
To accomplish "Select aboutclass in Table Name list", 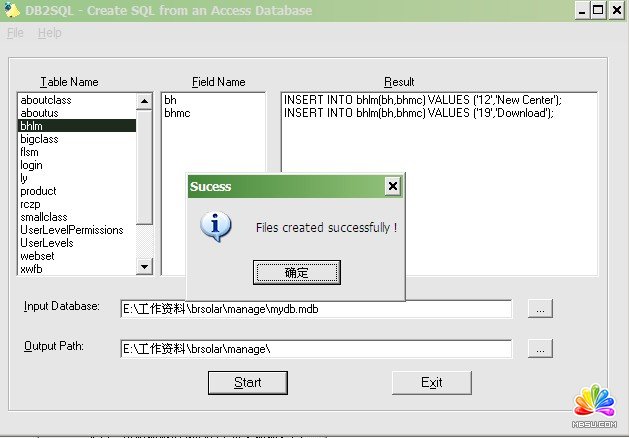I will [x=46, y=100].
